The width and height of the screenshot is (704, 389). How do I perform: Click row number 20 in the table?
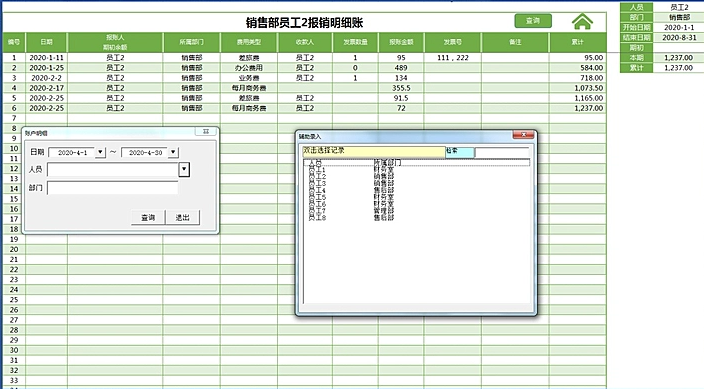[14, 249]
